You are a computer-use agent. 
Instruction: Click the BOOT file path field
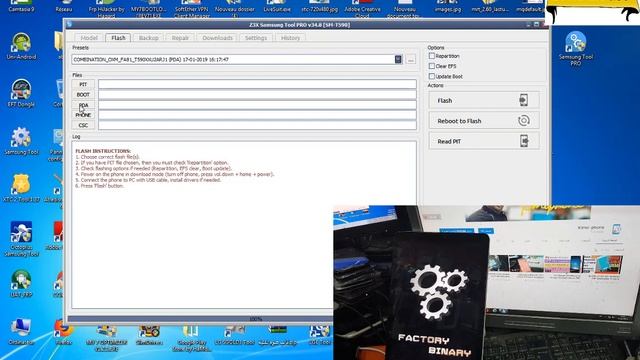pos(257,94)
